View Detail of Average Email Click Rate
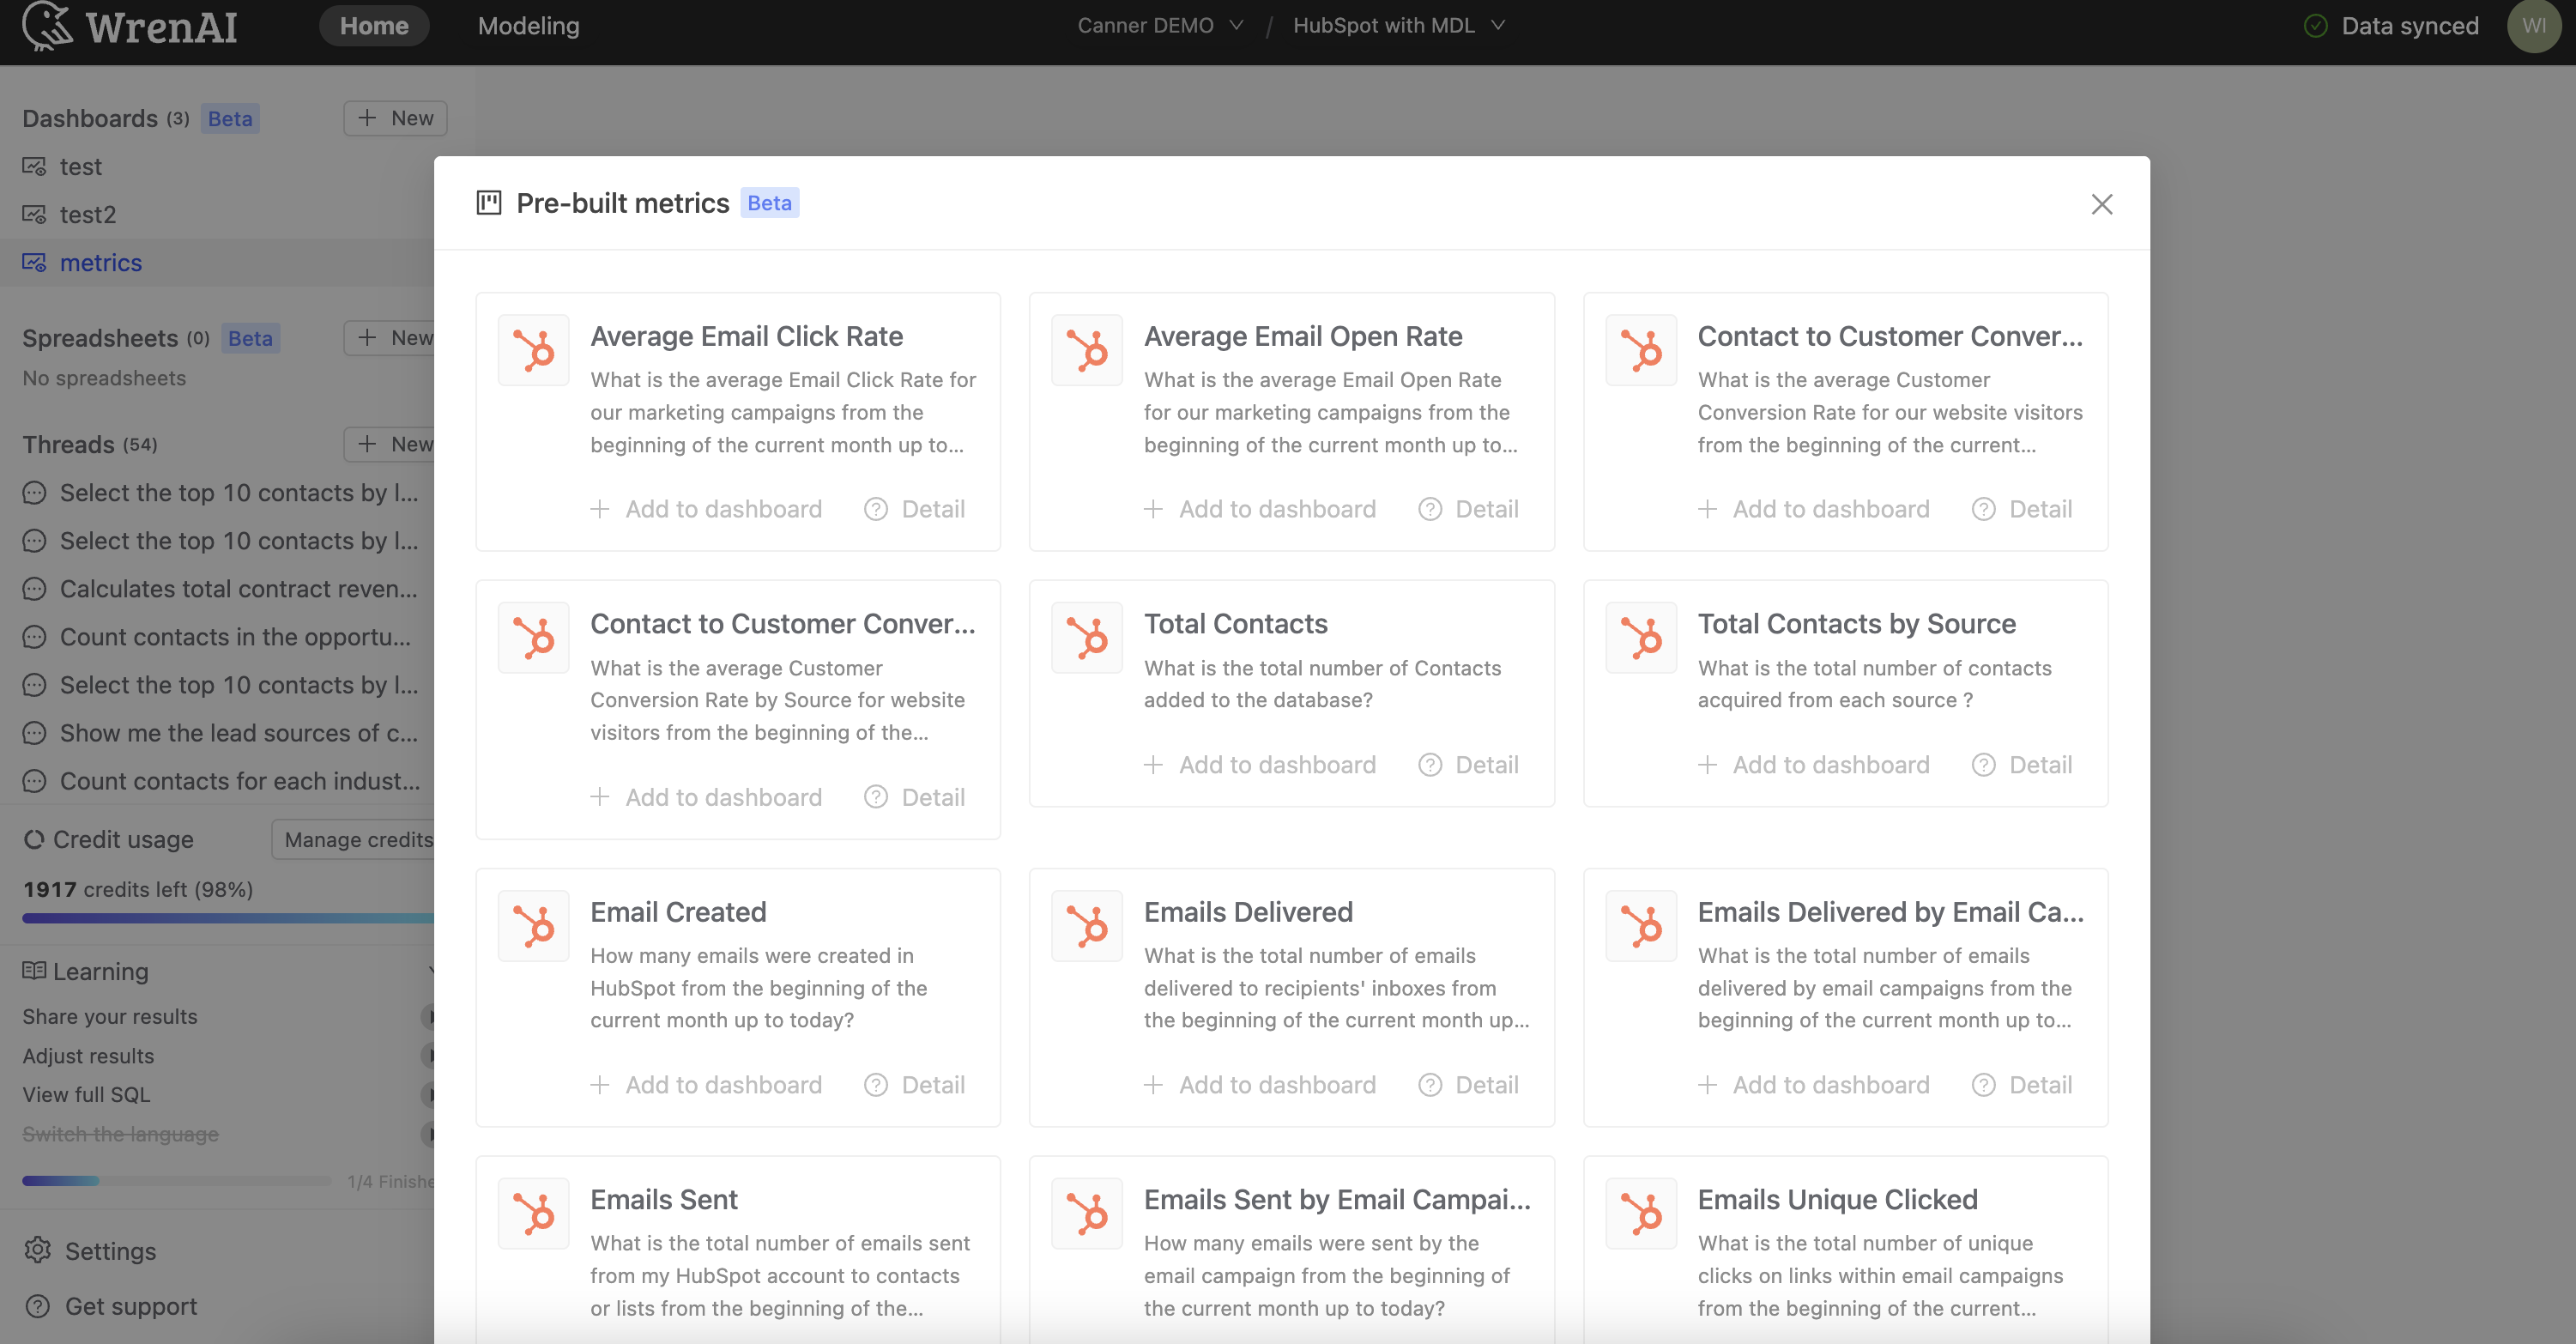The image size is (2576, 1344). point(914,509)
